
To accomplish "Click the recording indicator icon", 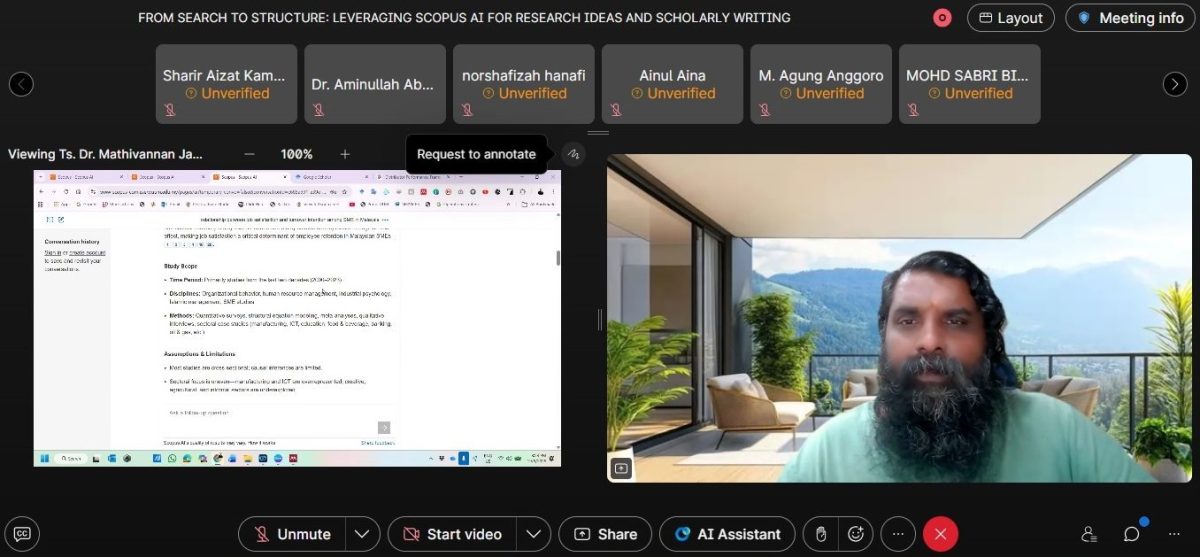I will [x=942, y=18].
